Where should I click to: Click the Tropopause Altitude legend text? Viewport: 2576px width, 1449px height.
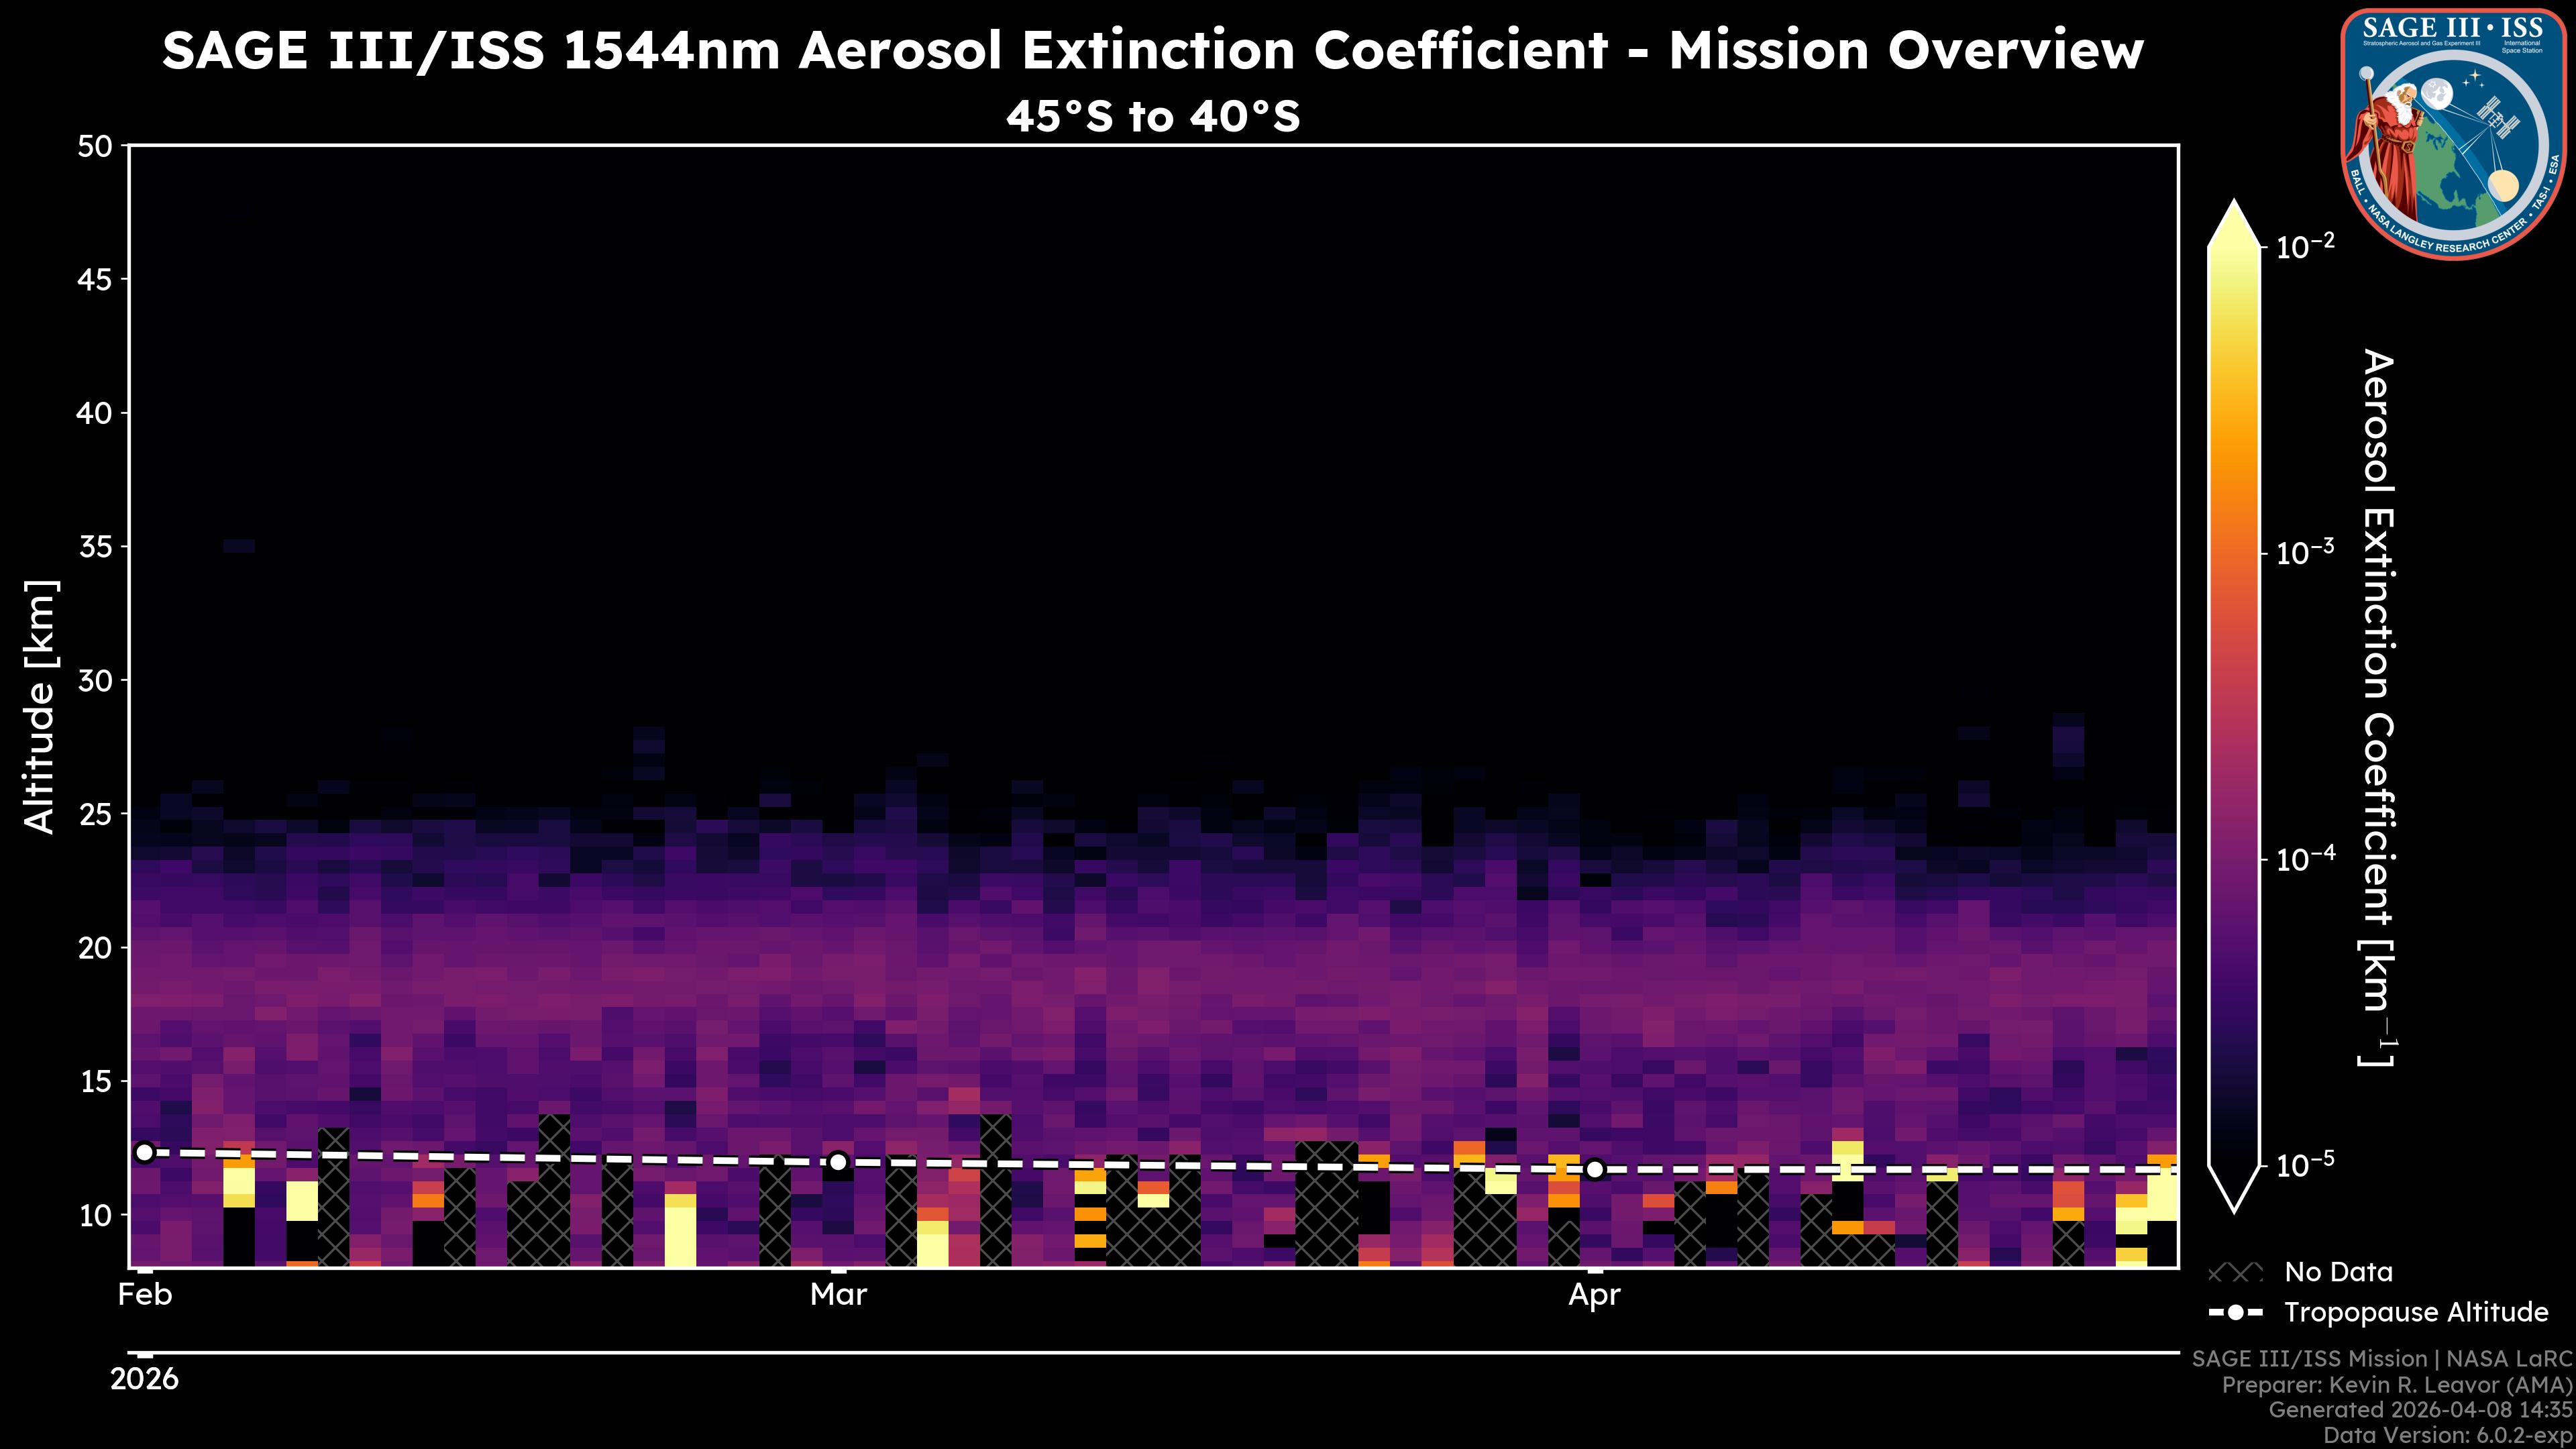pos(2416,1313)
